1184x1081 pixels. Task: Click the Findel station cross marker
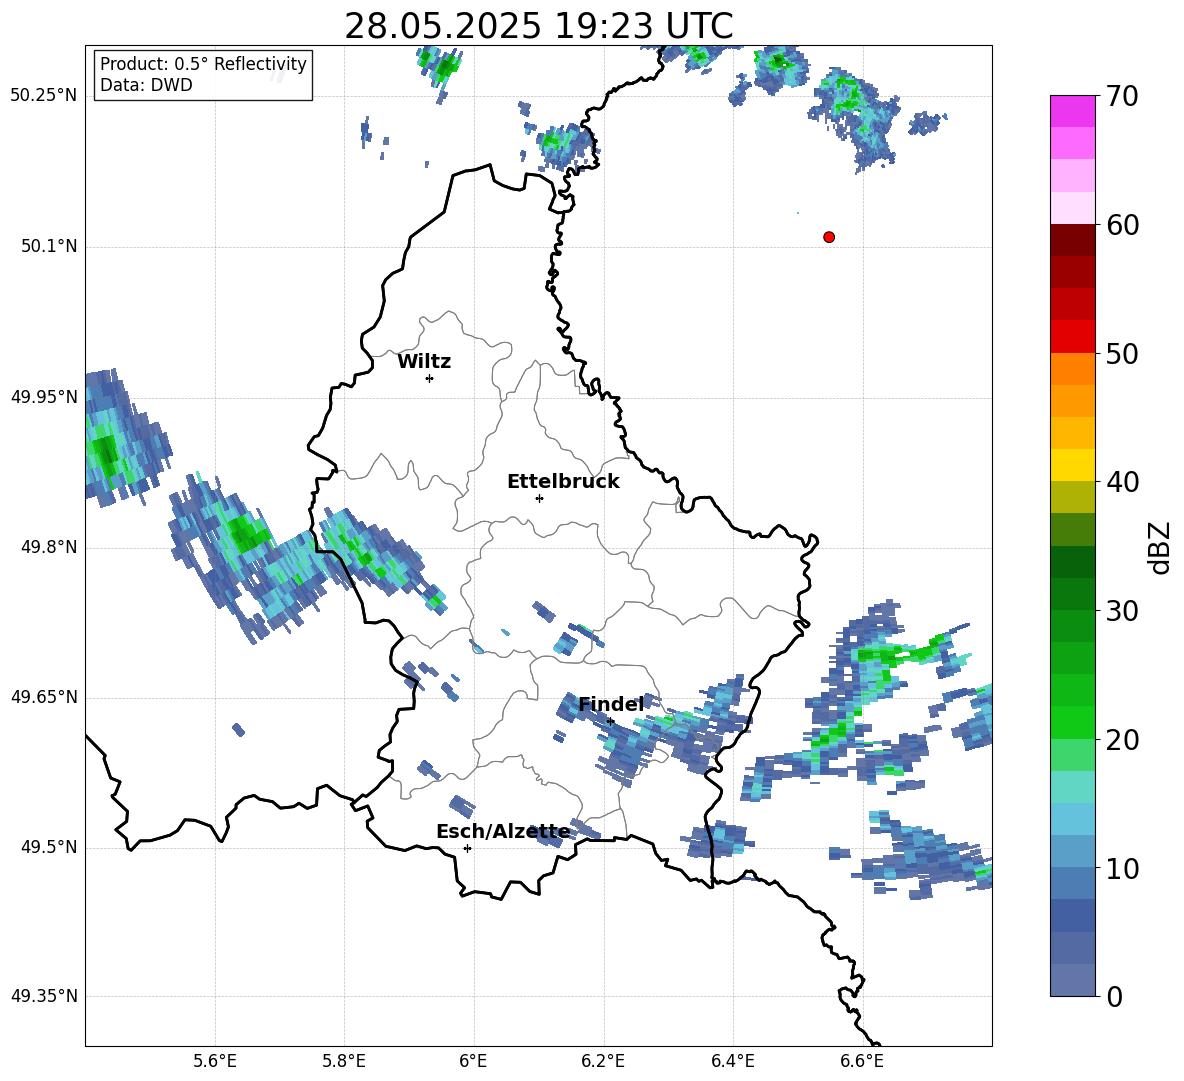pos(610,722)
